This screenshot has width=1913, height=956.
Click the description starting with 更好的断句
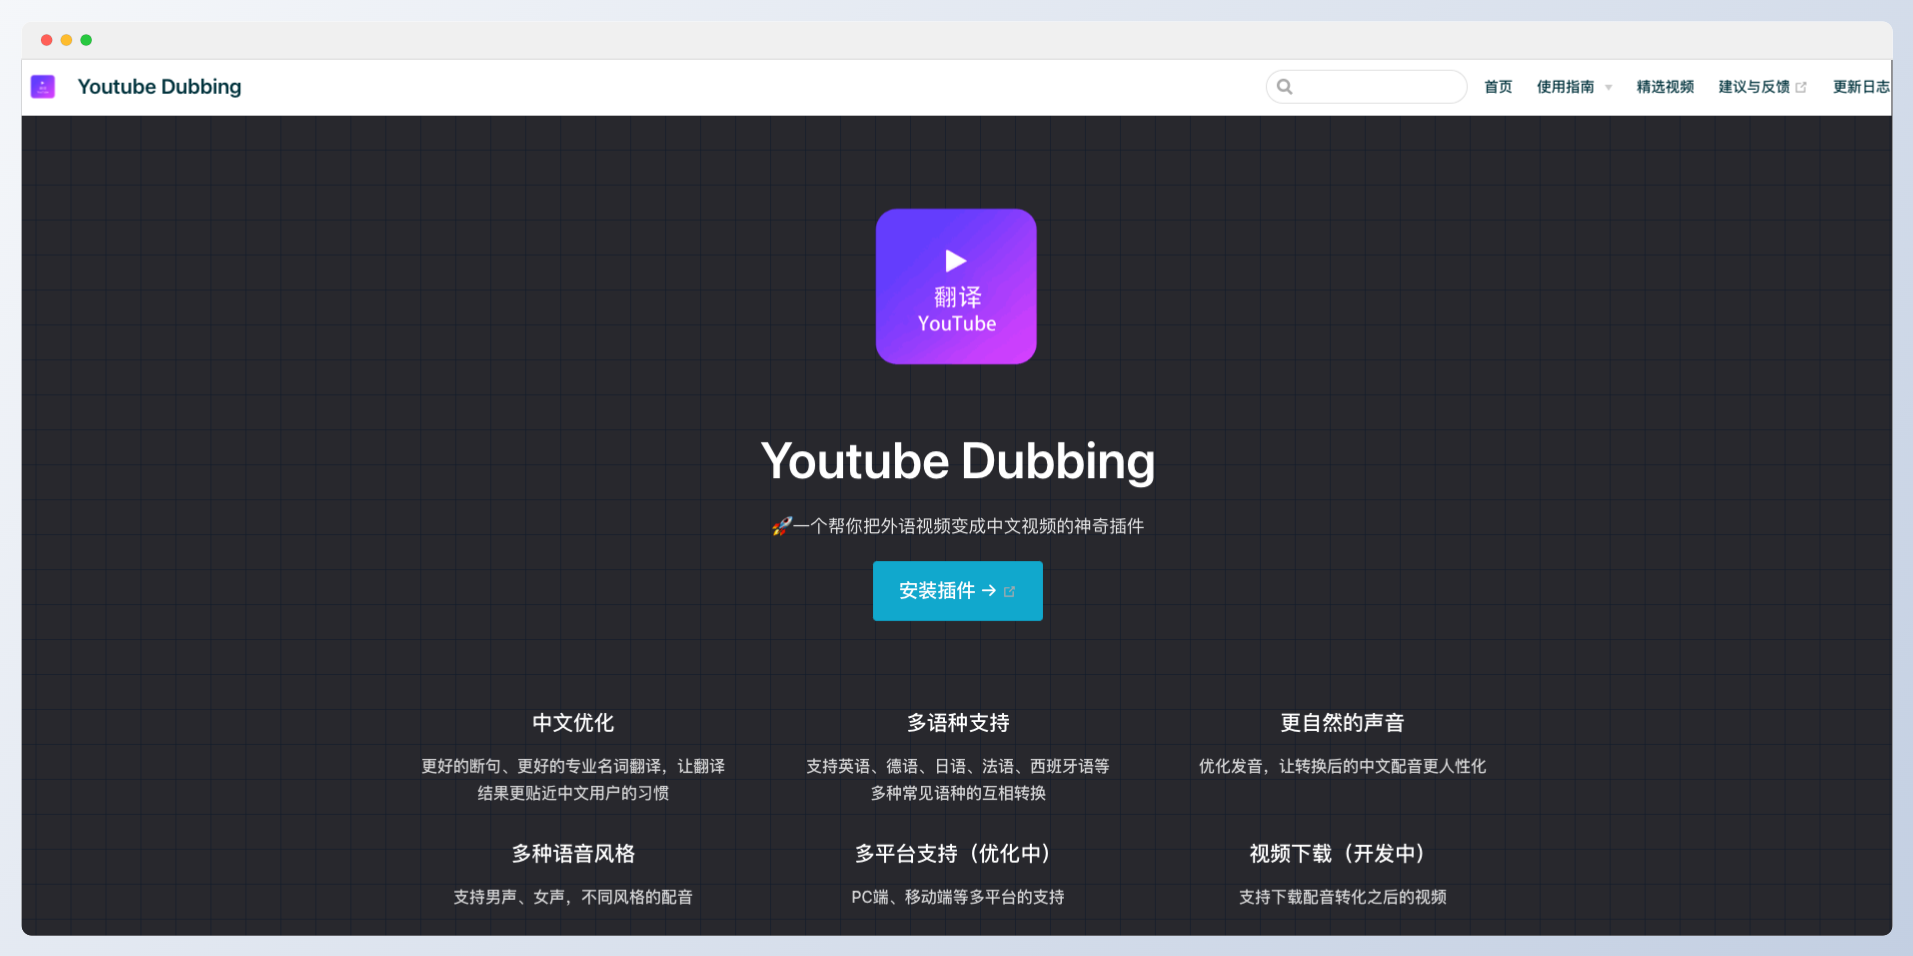coord(573,779)
